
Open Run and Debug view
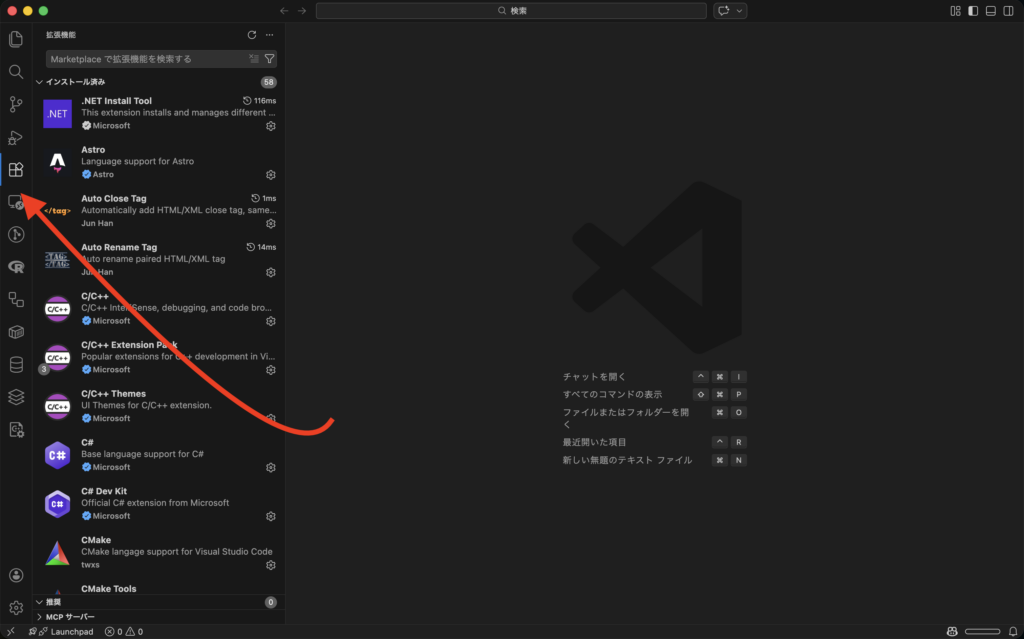pyautogui.click(x=15, y=137)
